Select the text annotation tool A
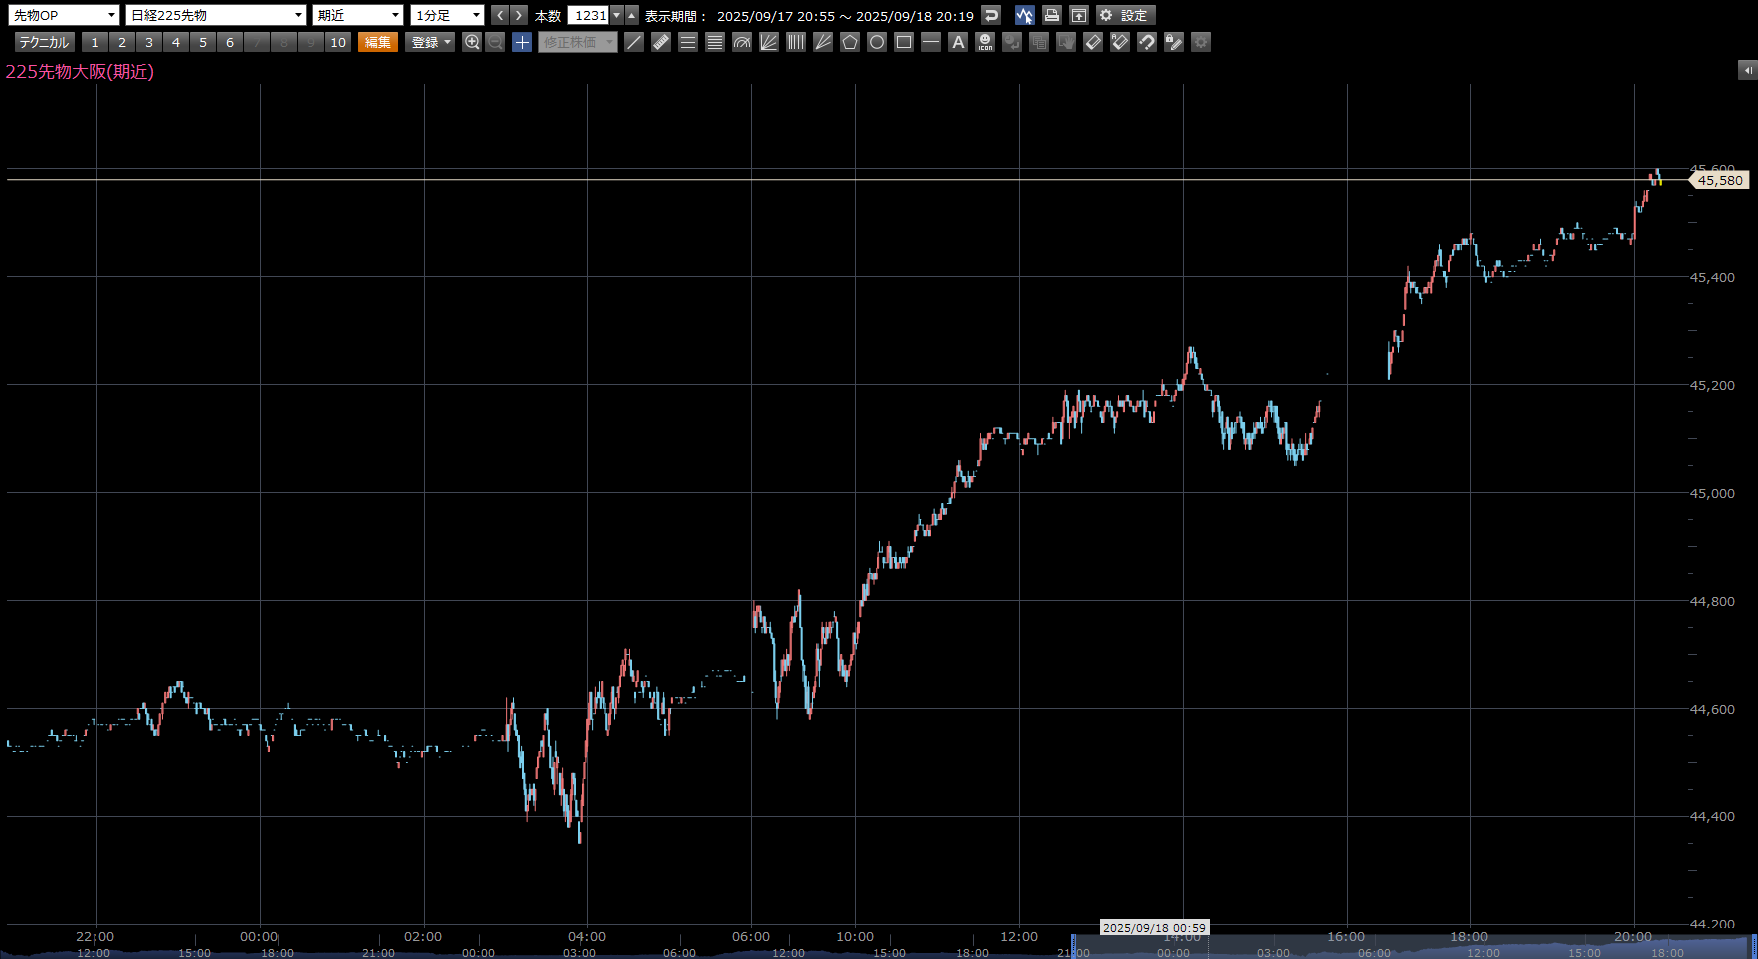 tap(958, 42)
